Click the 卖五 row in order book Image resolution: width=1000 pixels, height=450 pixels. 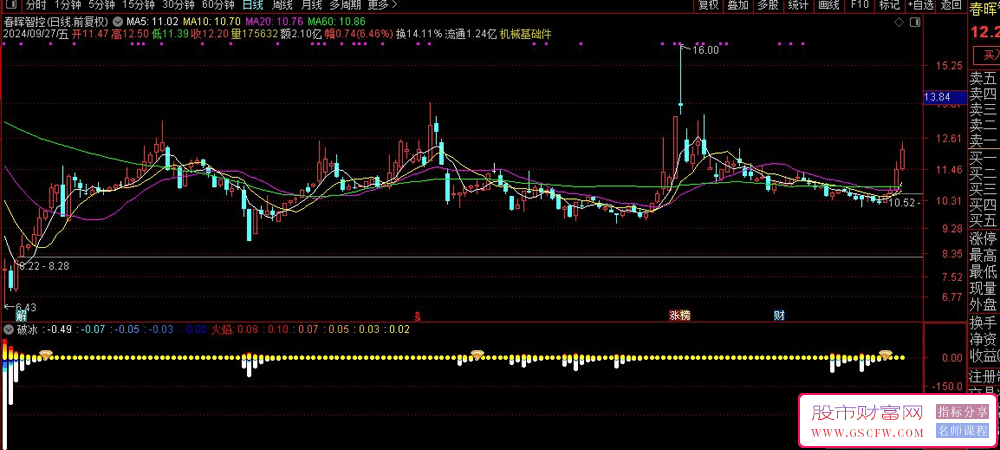coord(983,79)
